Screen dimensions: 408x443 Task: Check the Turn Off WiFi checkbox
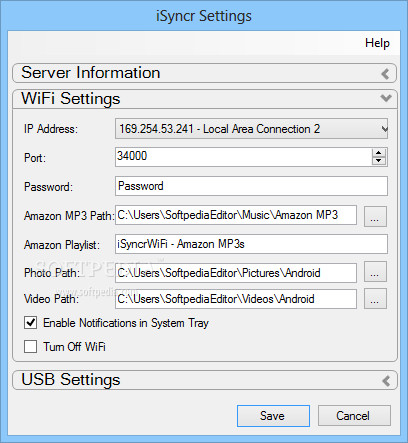[x=30, y=346]
